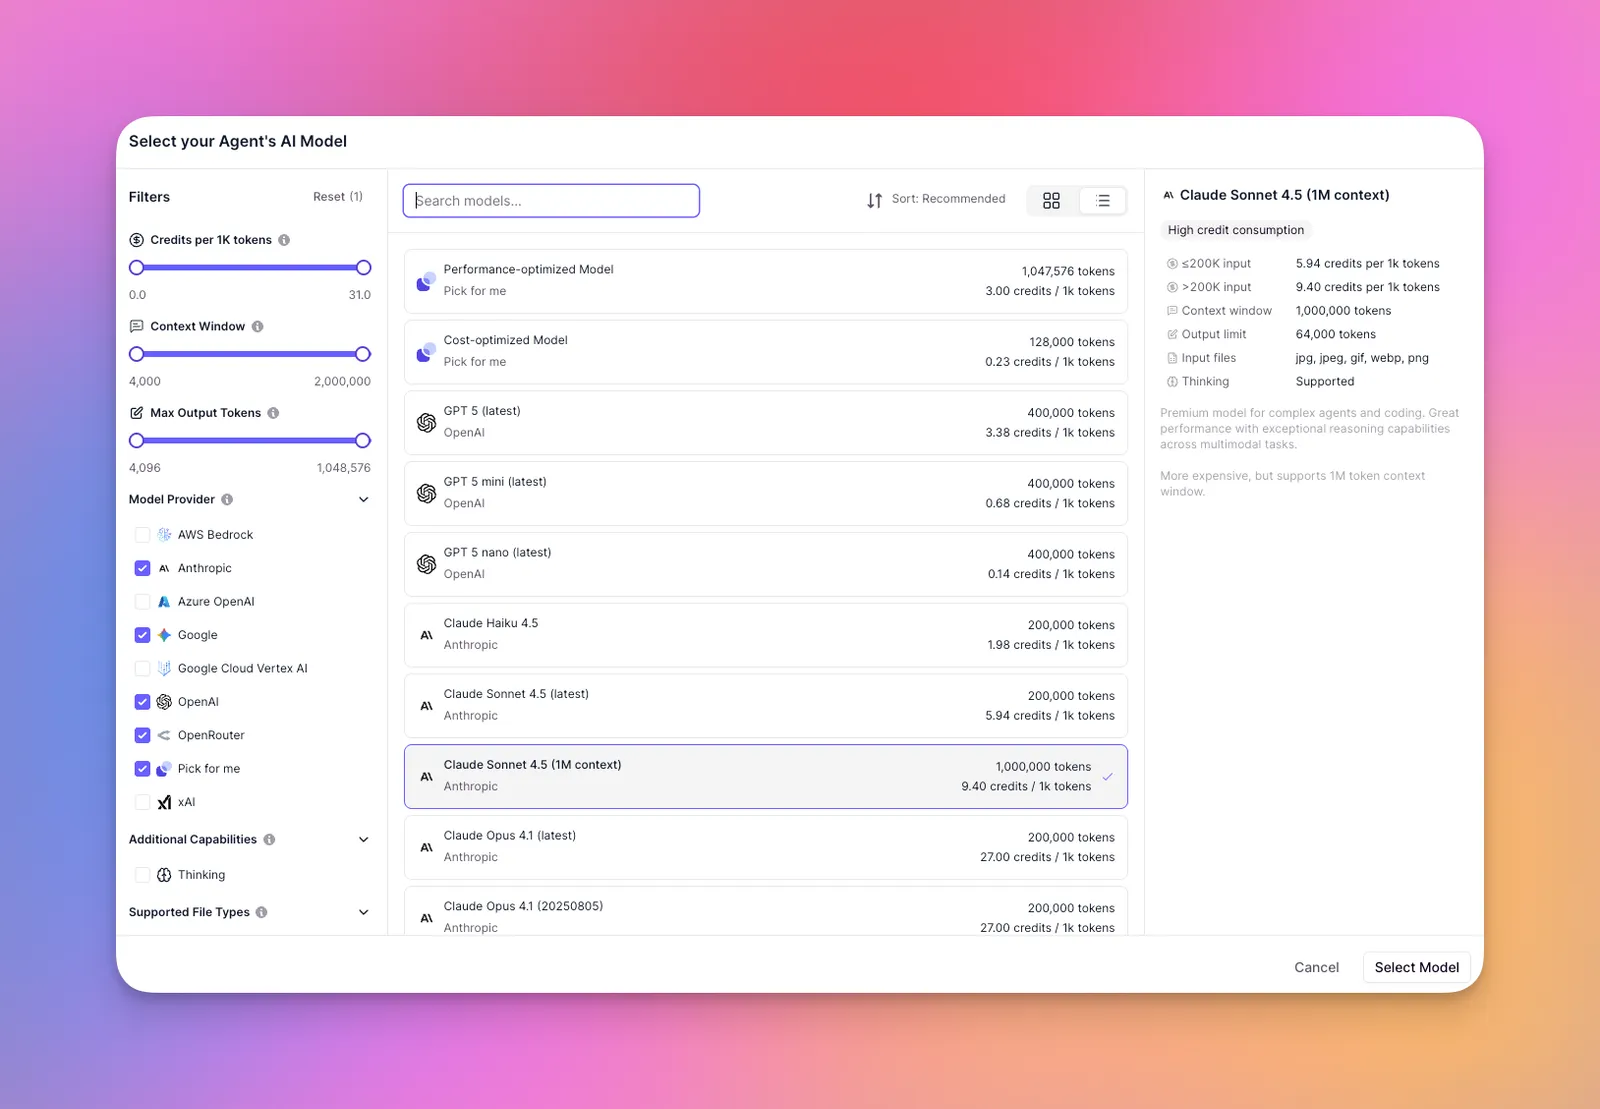Click the Context Window slider maximum handle
Screen dimensions: 1600x1109
point(363,354)
